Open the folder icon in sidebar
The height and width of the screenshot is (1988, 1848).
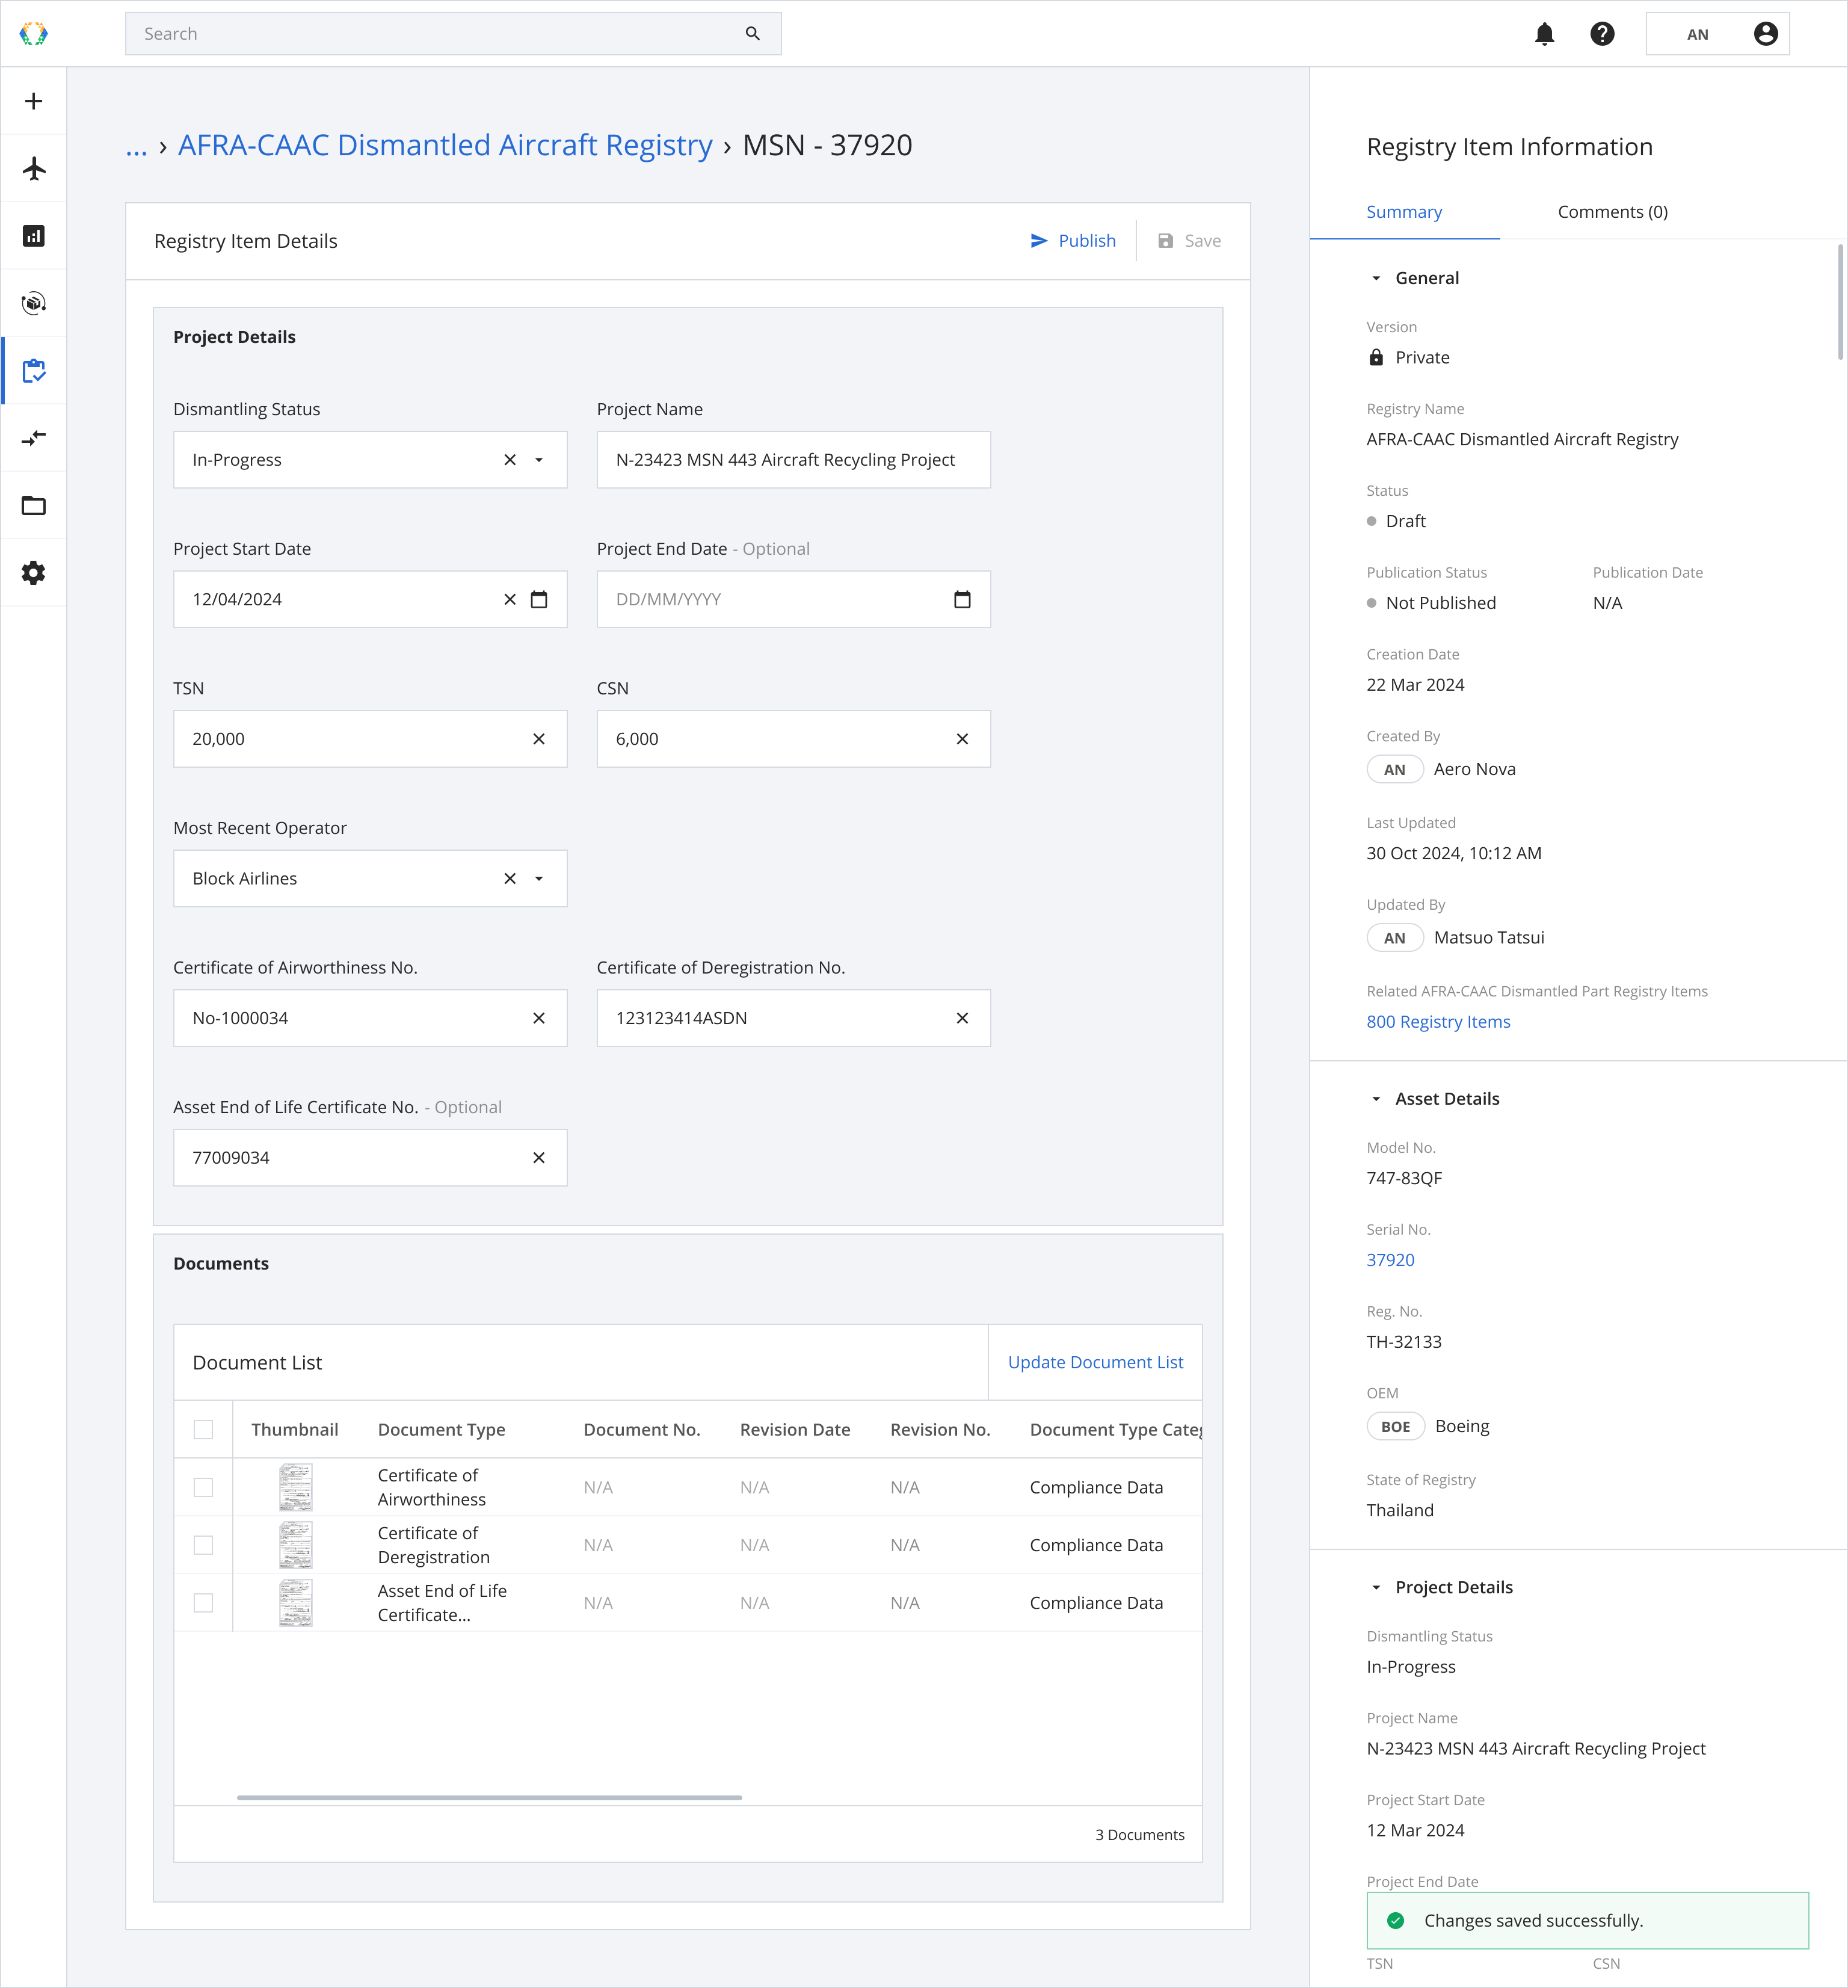[x=34, y=505]
